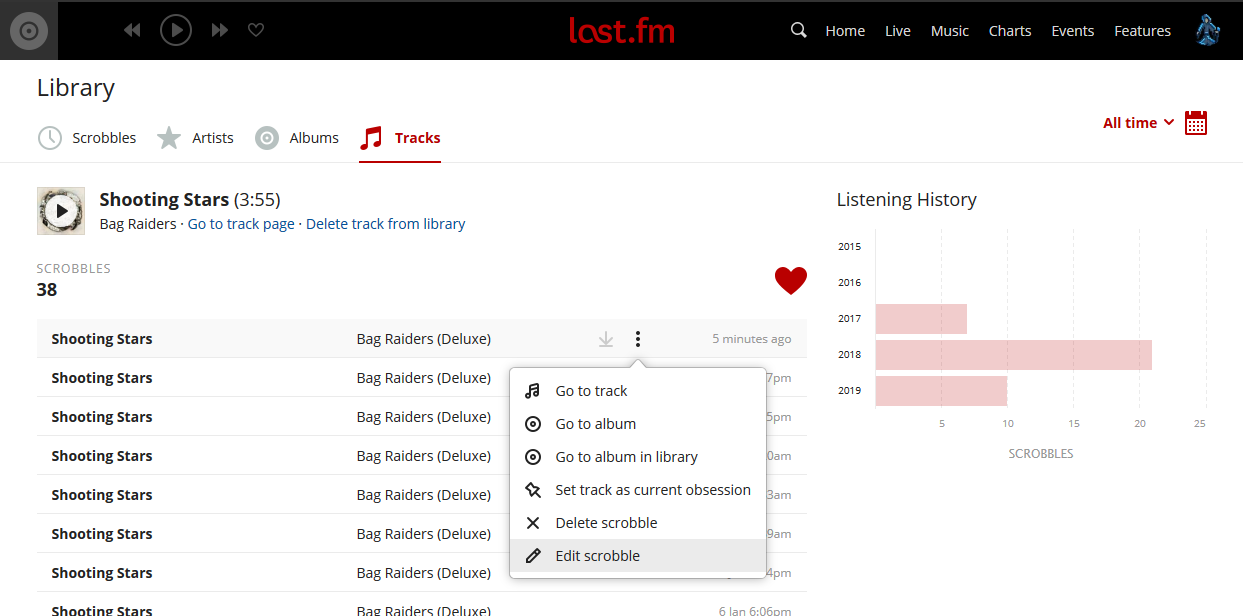
Task: Choose Go to album in library
Action: (x=638, y=457)
